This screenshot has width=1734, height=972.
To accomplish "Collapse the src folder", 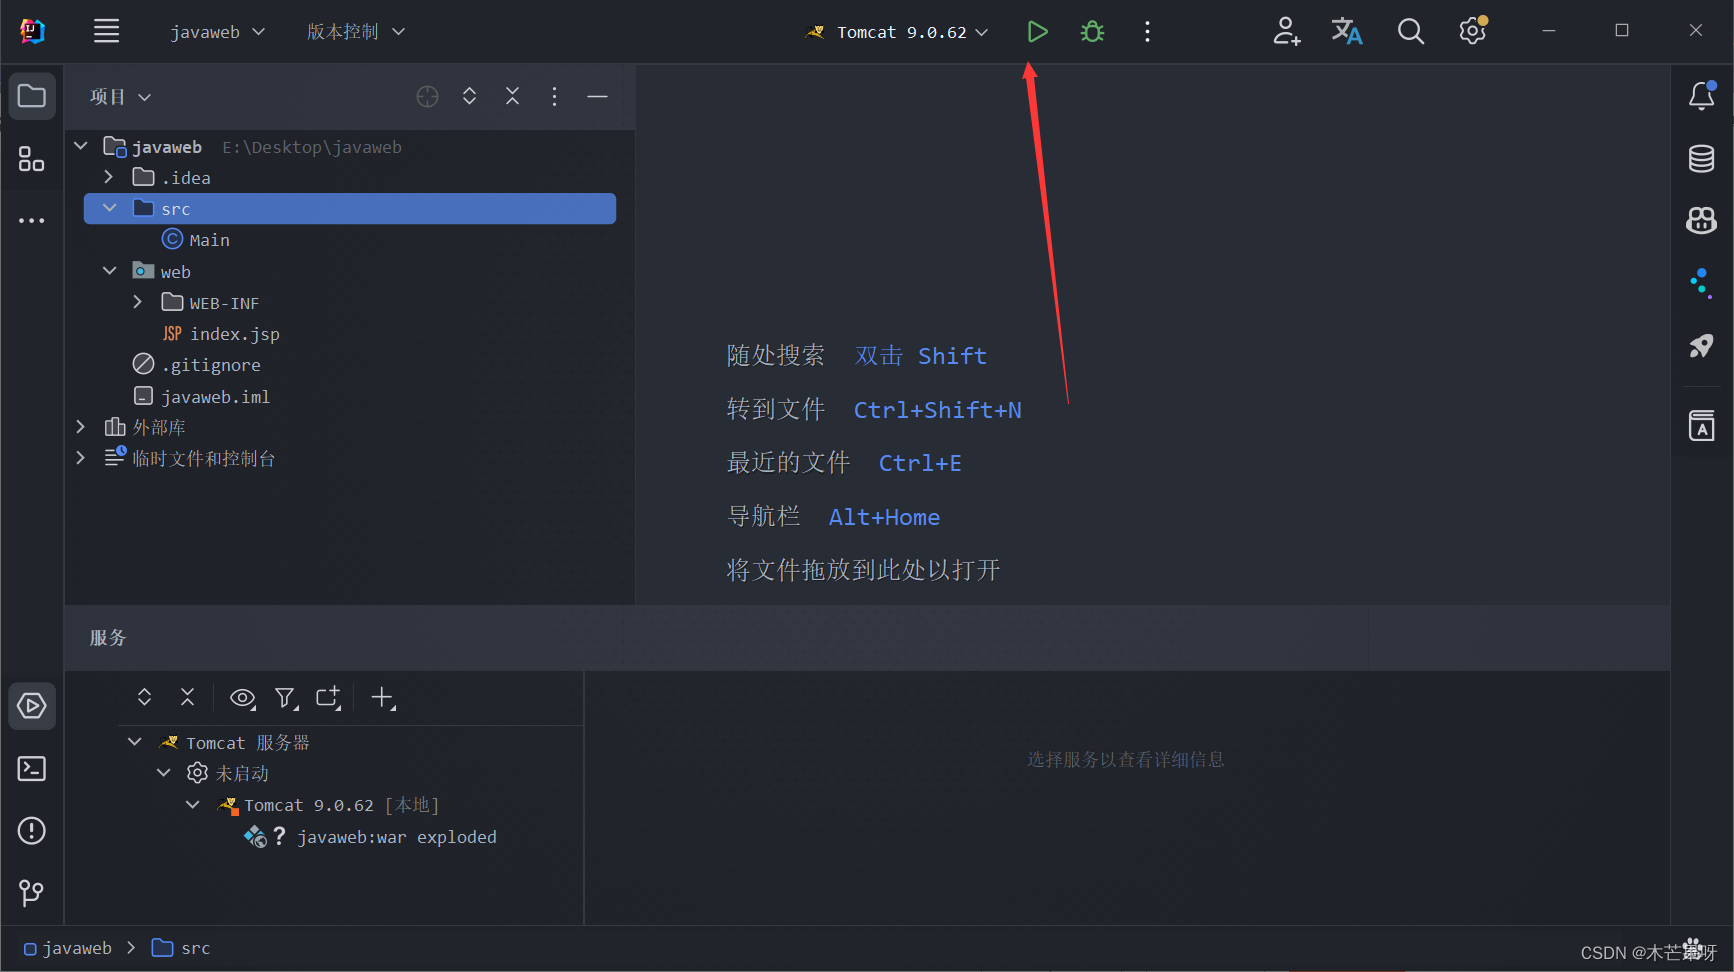I will [x=110, y=208].
